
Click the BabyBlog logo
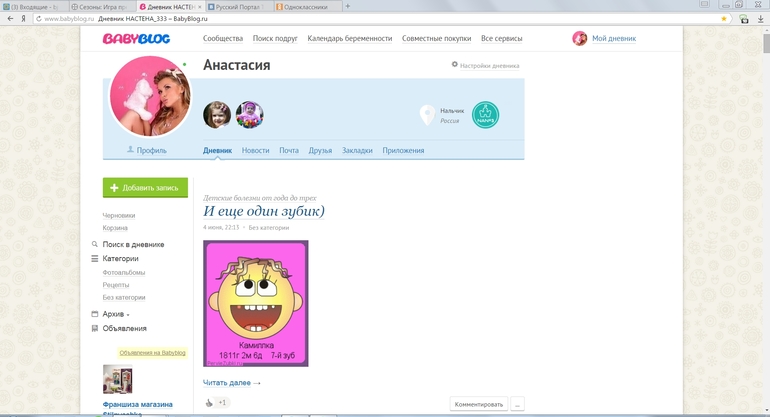pyautogui.click(x=136, y=39)
